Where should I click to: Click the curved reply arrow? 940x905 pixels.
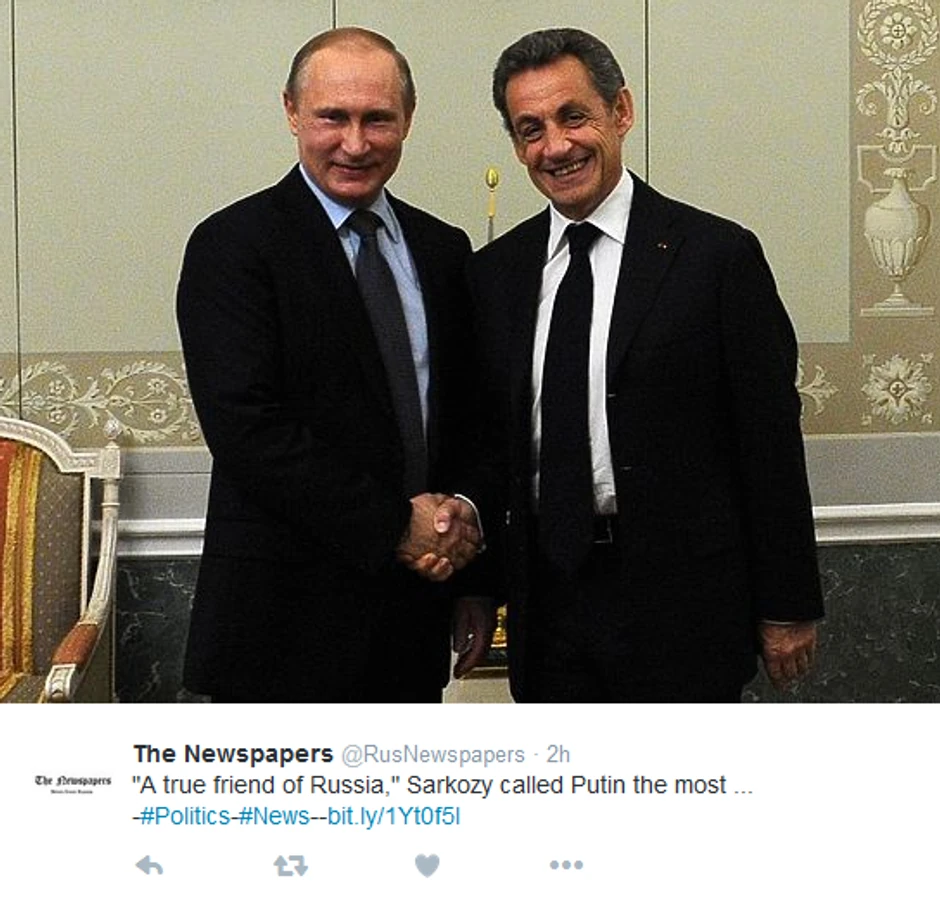point(149,865)
